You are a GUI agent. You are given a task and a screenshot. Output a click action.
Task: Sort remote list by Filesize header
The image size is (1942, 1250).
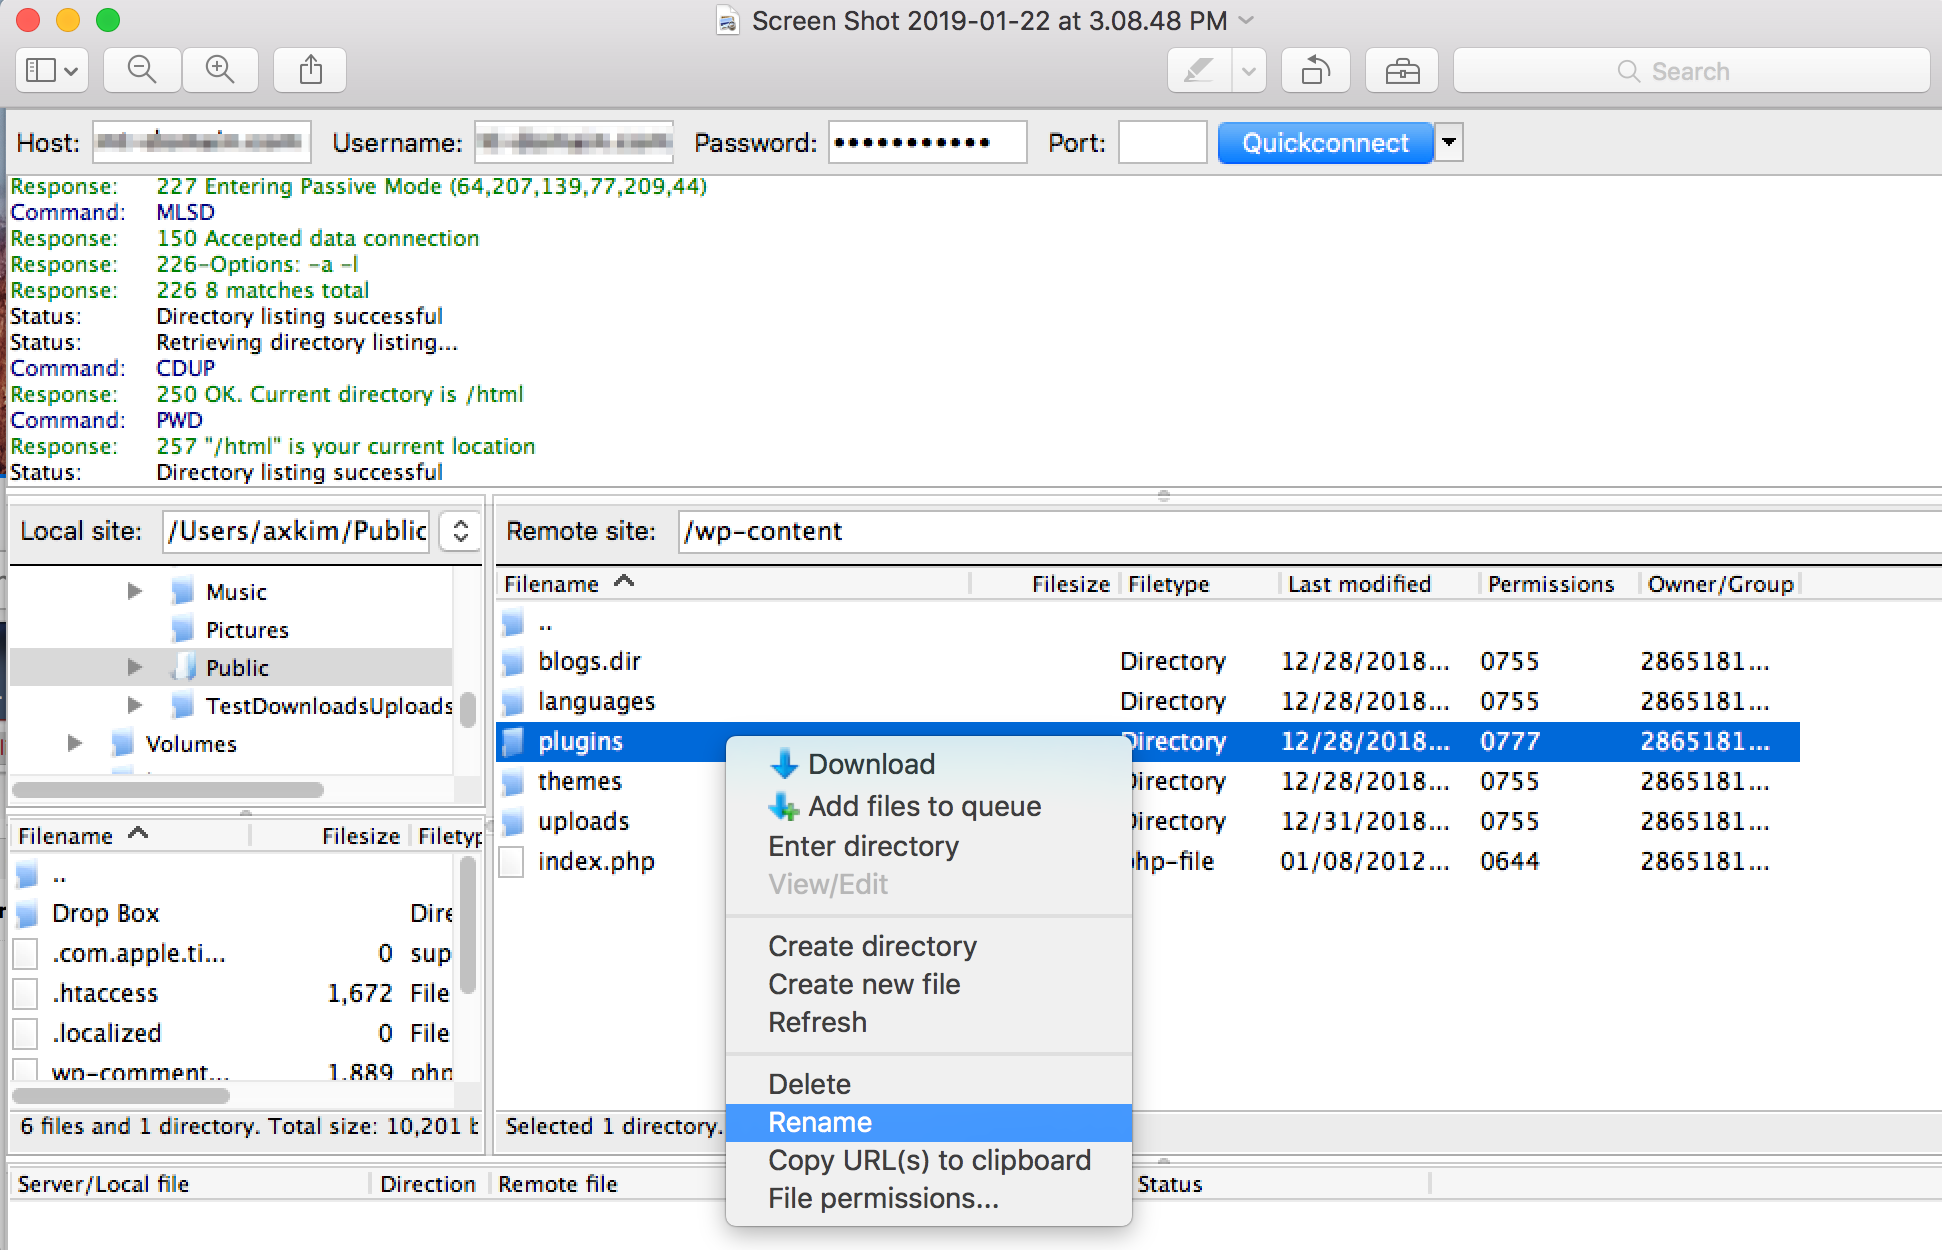(x=1045, y=584)
